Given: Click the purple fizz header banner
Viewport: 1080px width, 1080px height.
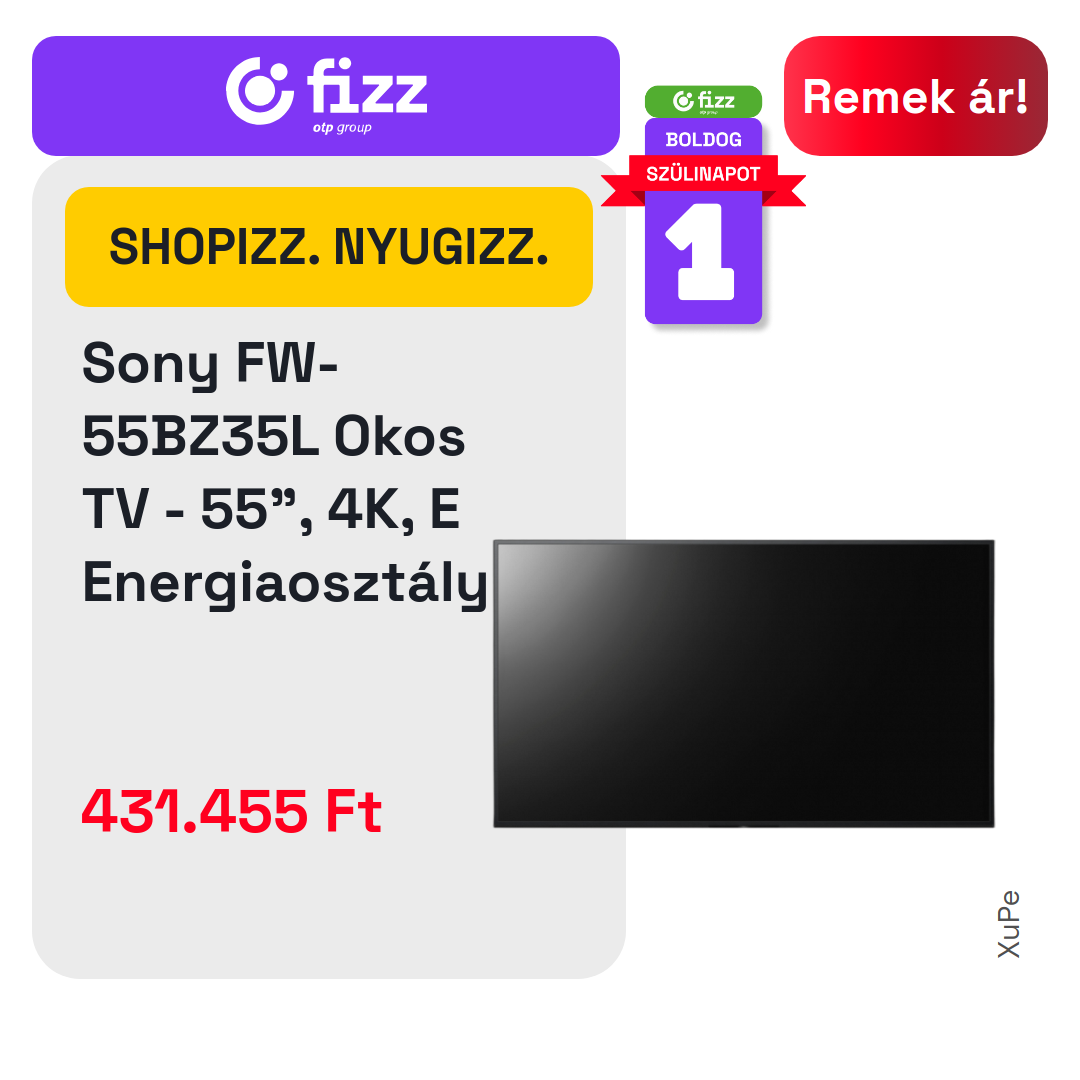Looking at the screenshot, I should [326, 96].
